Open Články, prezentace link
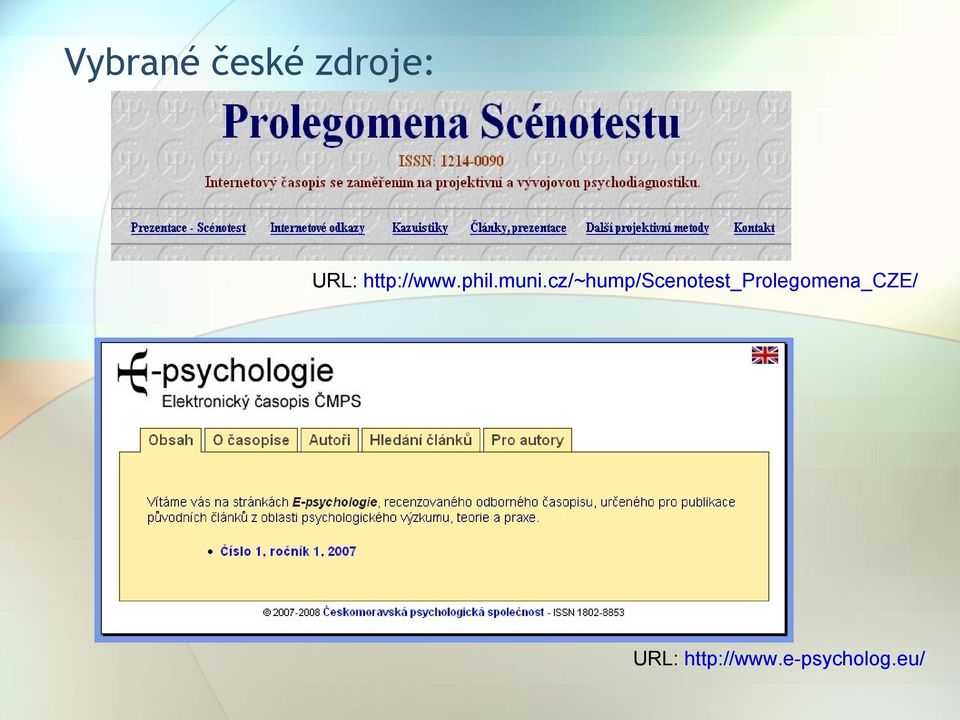Viewport: 960px width, 720px height. coord(518,228)
